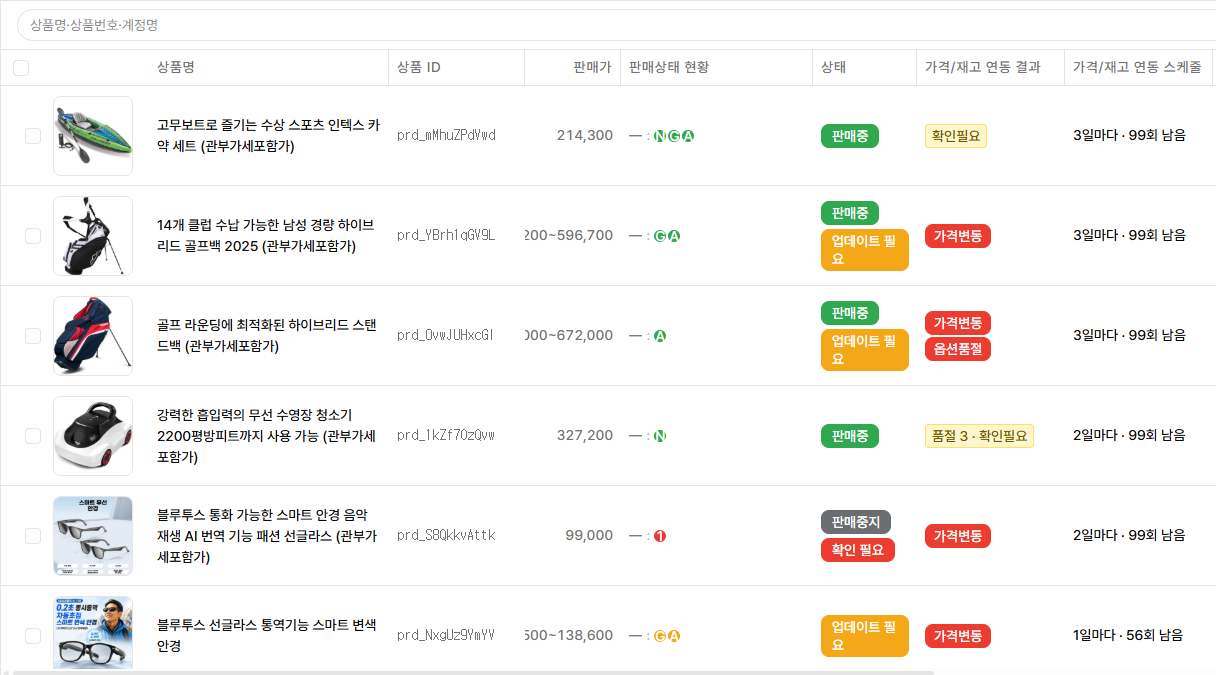This screenshot has width=1216, height=675.
Task: Check the box for prd_NxgUz9YmYV row
Action: click(33, 636)
